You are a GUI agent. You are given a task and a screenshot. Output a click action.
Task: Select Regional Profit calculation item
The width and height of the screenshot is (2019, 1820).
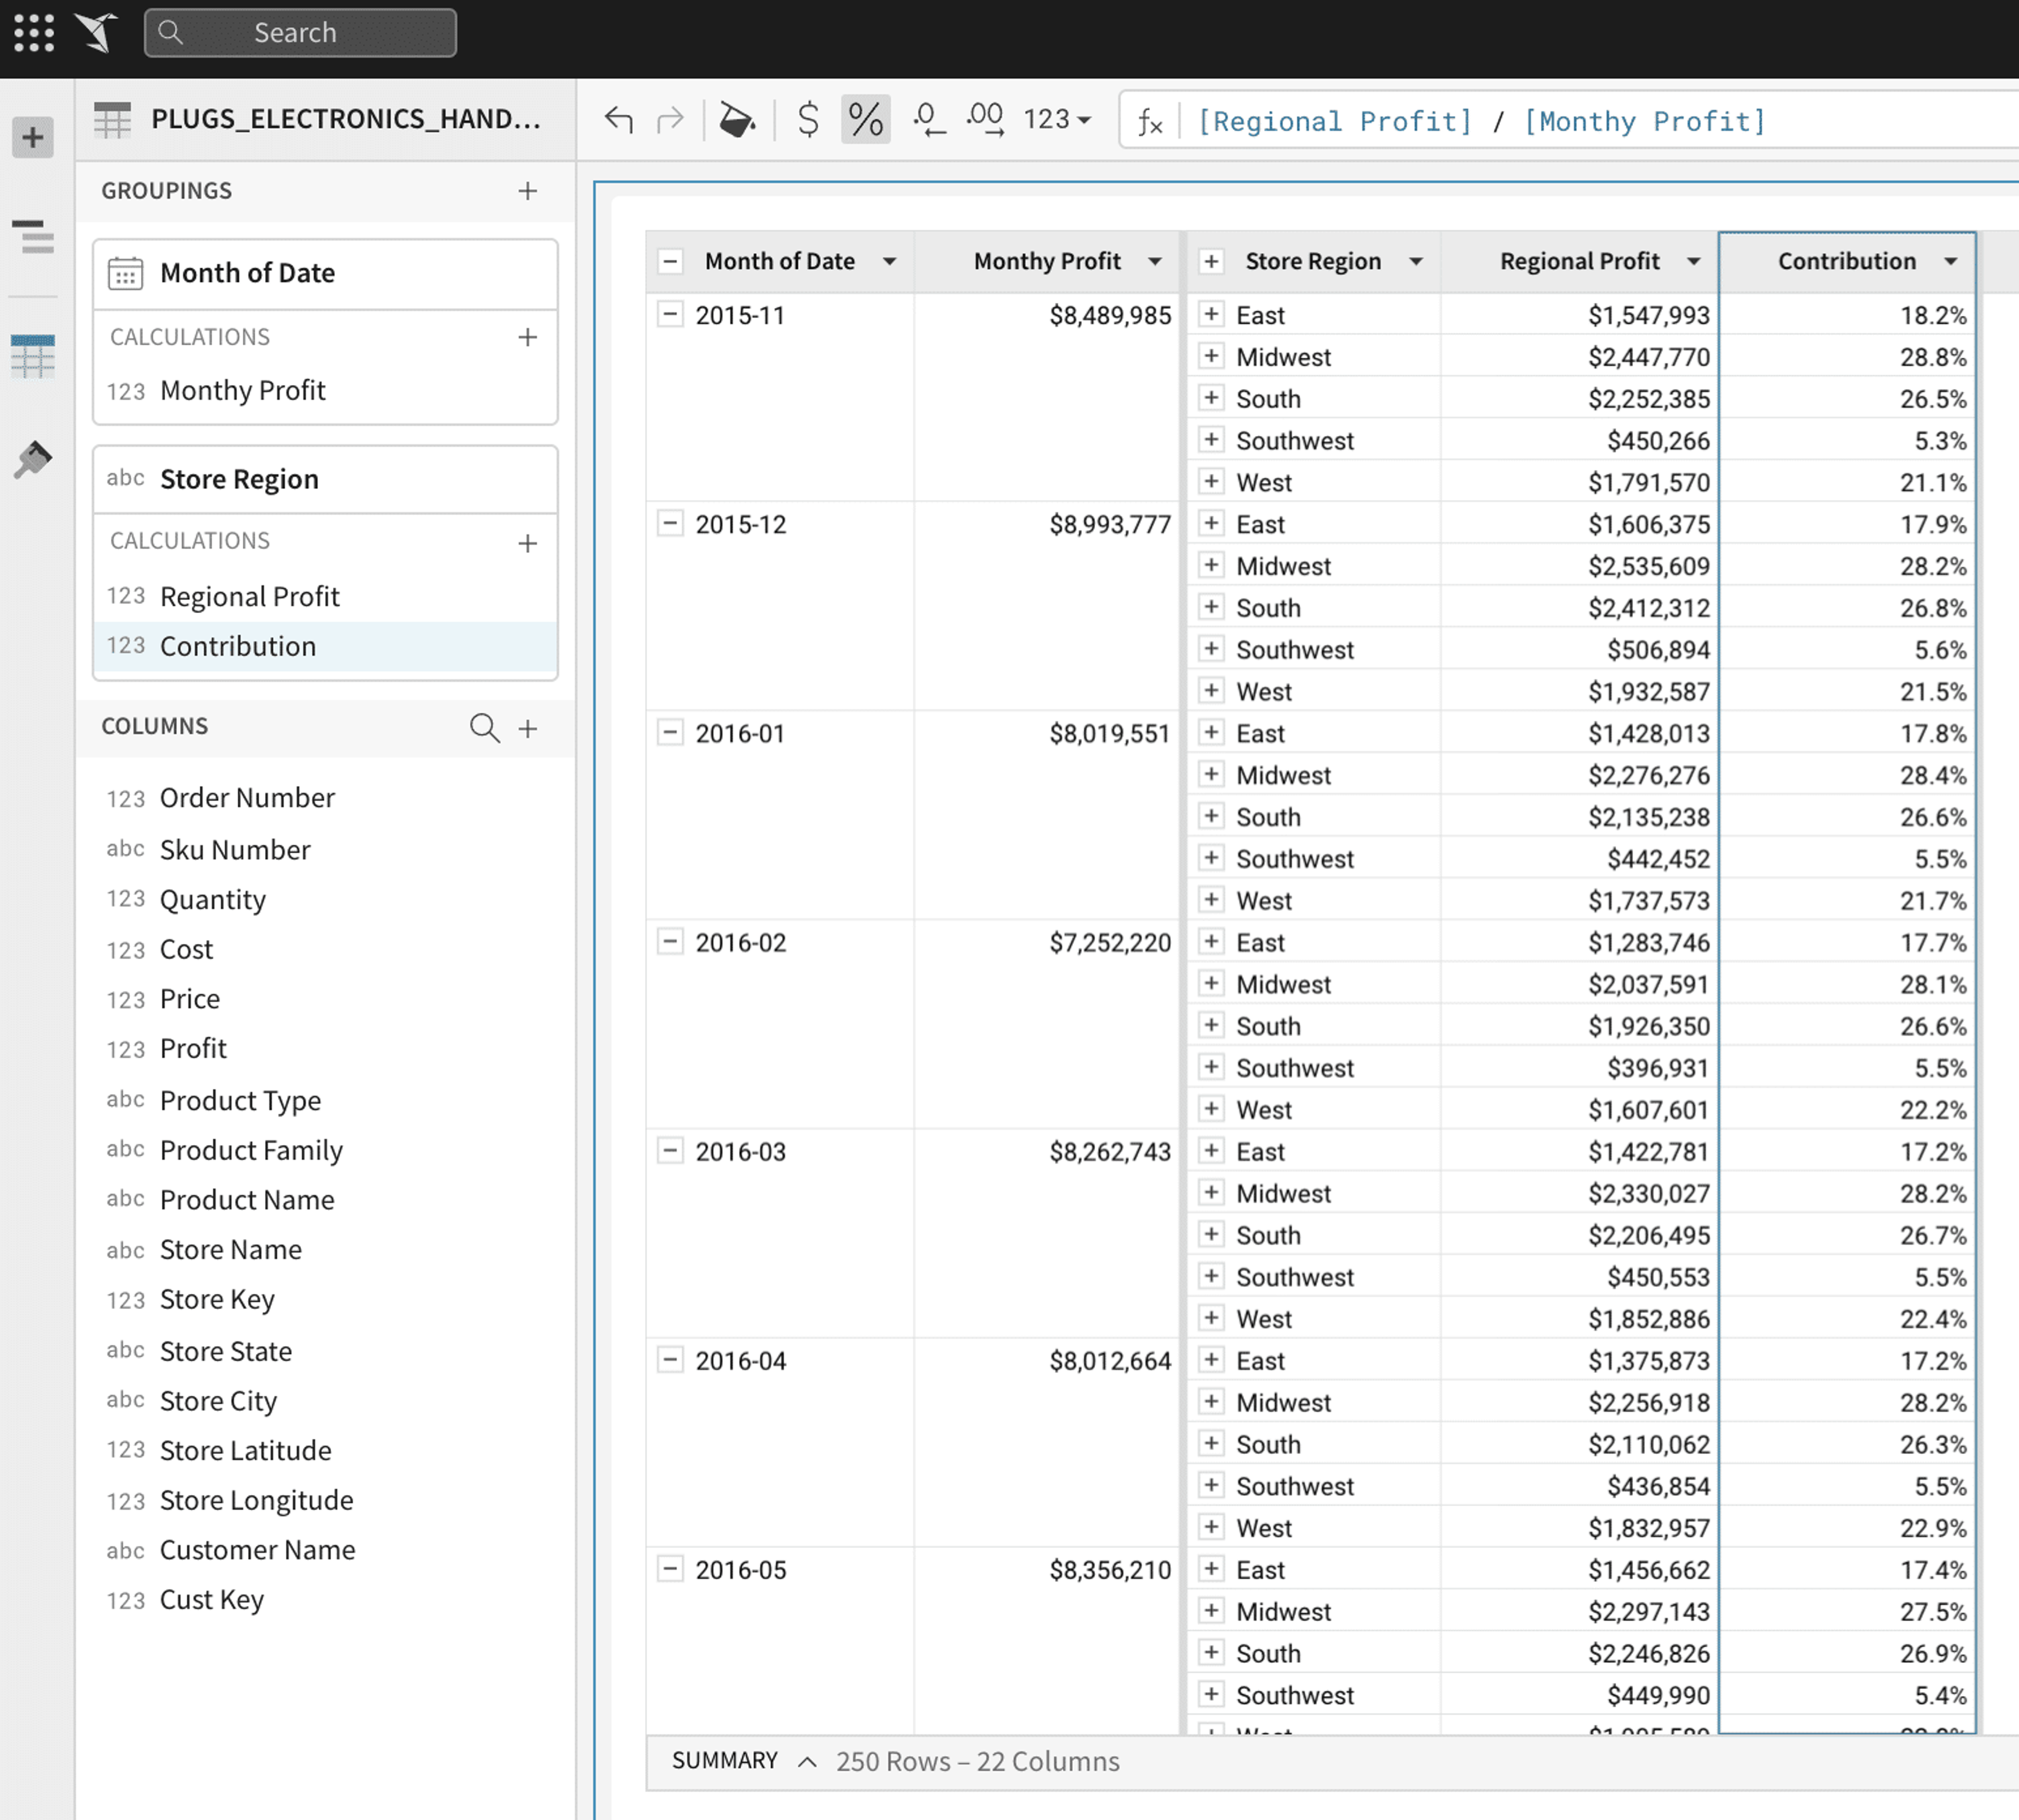[325, 596]
